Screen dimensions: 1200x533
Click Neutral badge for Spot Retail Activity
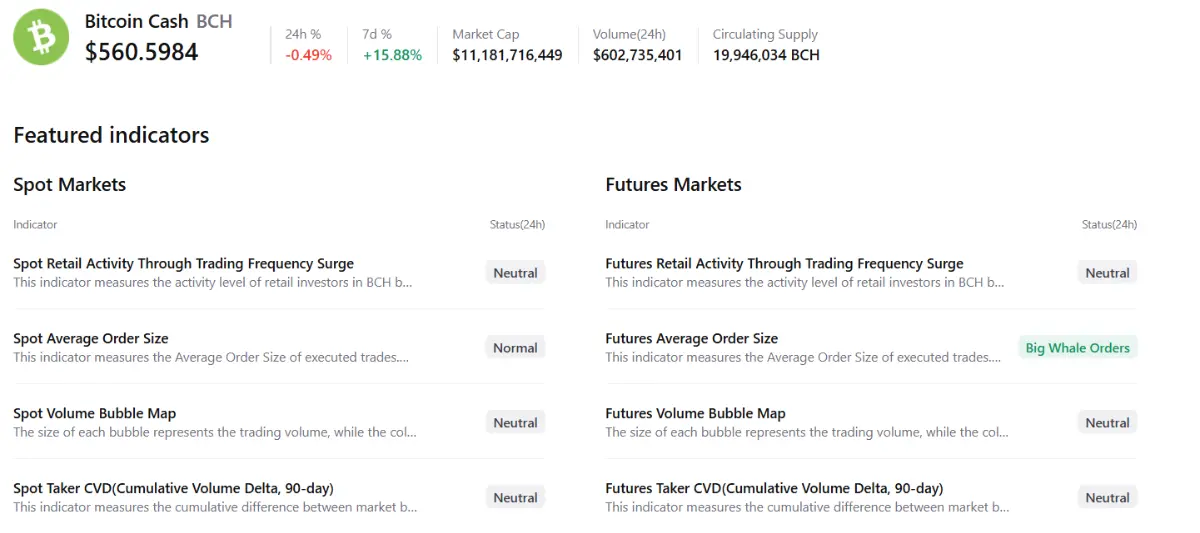pos(515,273)
